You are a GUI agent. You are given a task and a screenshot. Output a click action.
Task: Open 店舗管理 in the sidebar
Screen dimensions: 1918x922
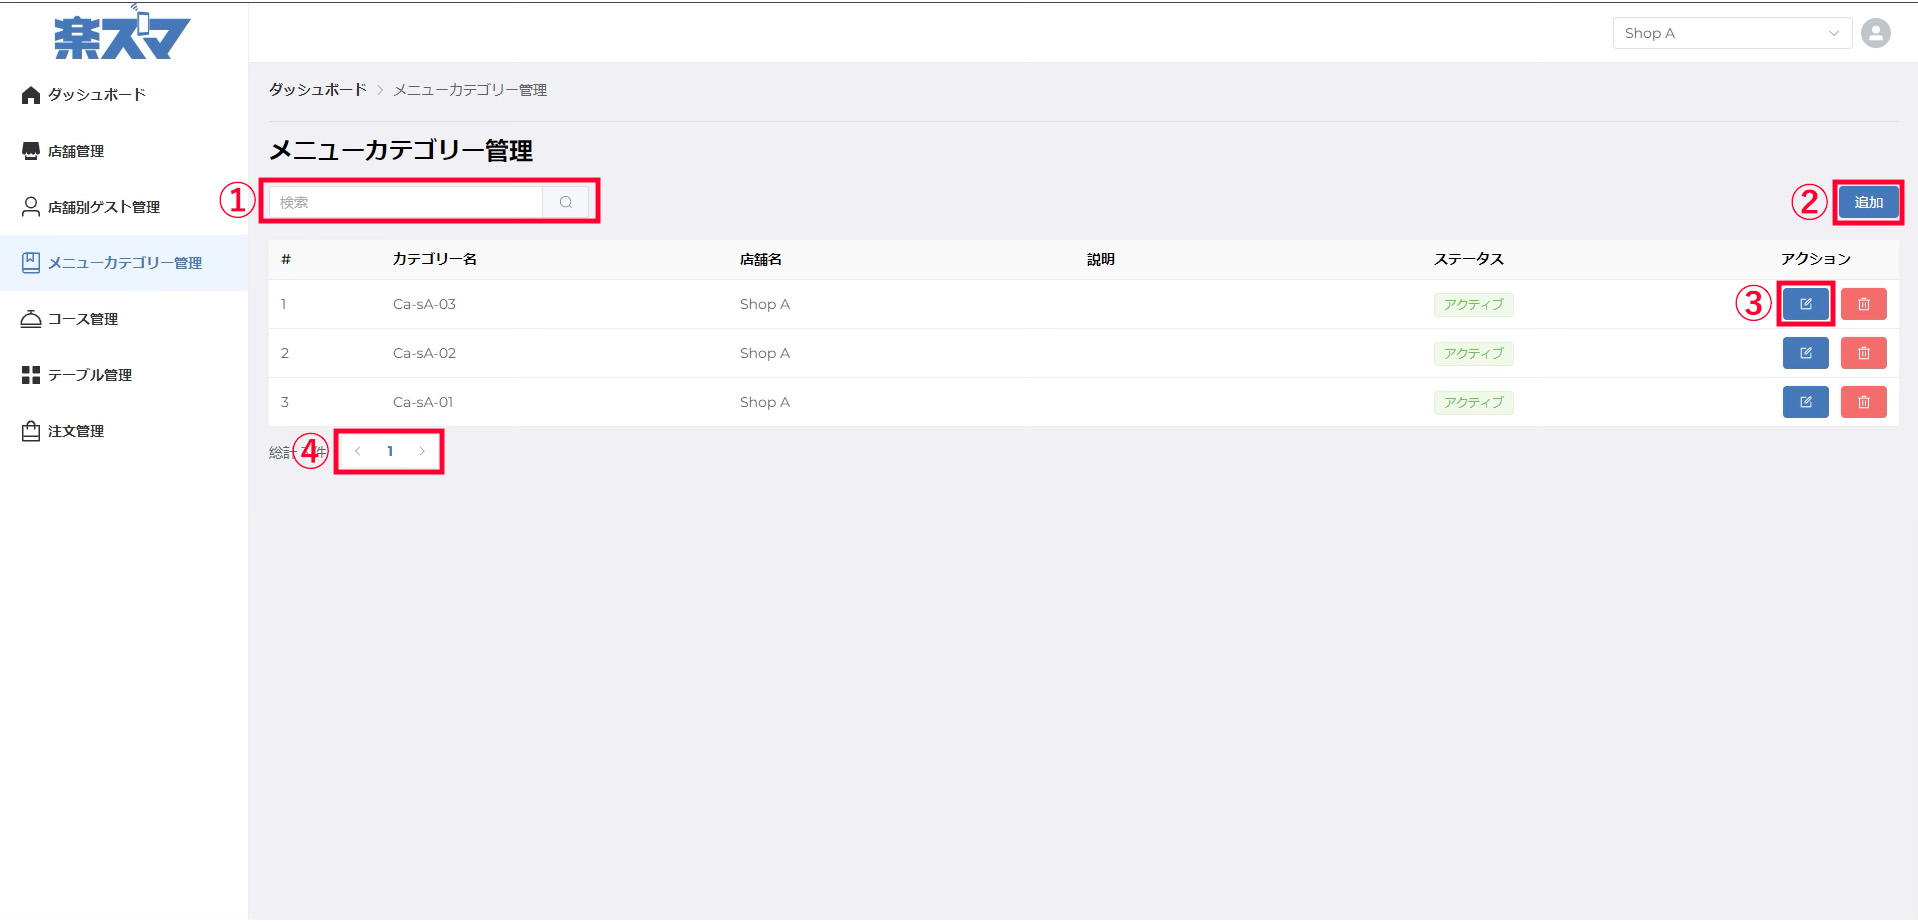coord(76,151)
